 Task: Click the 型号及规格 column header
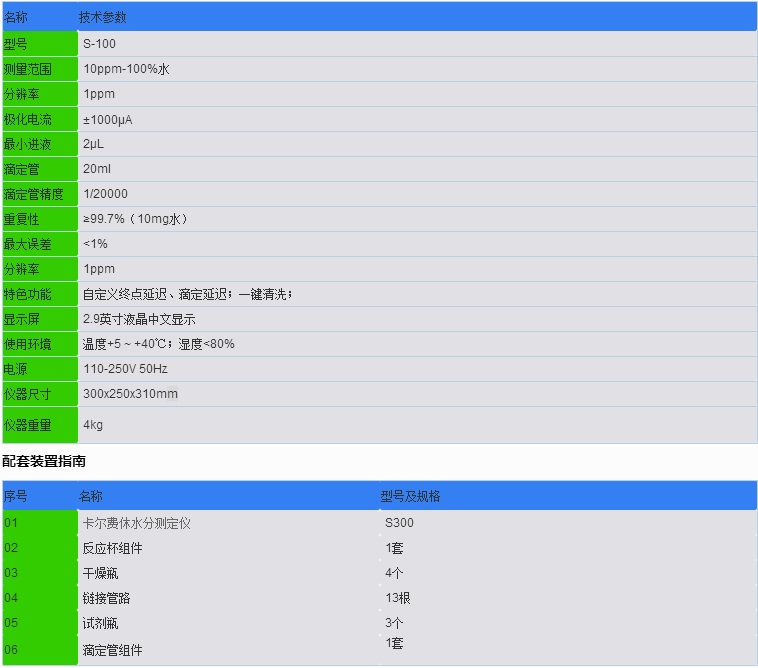pos(410,496)
